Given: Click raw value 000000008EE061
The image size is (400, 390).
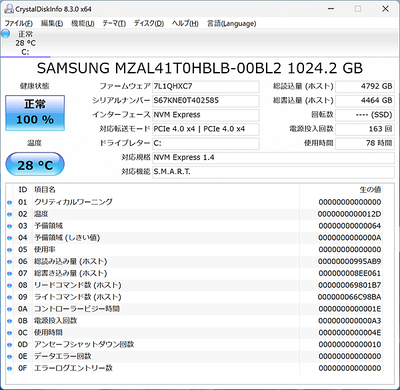Looking at the screenshot, I should [349, 273].
